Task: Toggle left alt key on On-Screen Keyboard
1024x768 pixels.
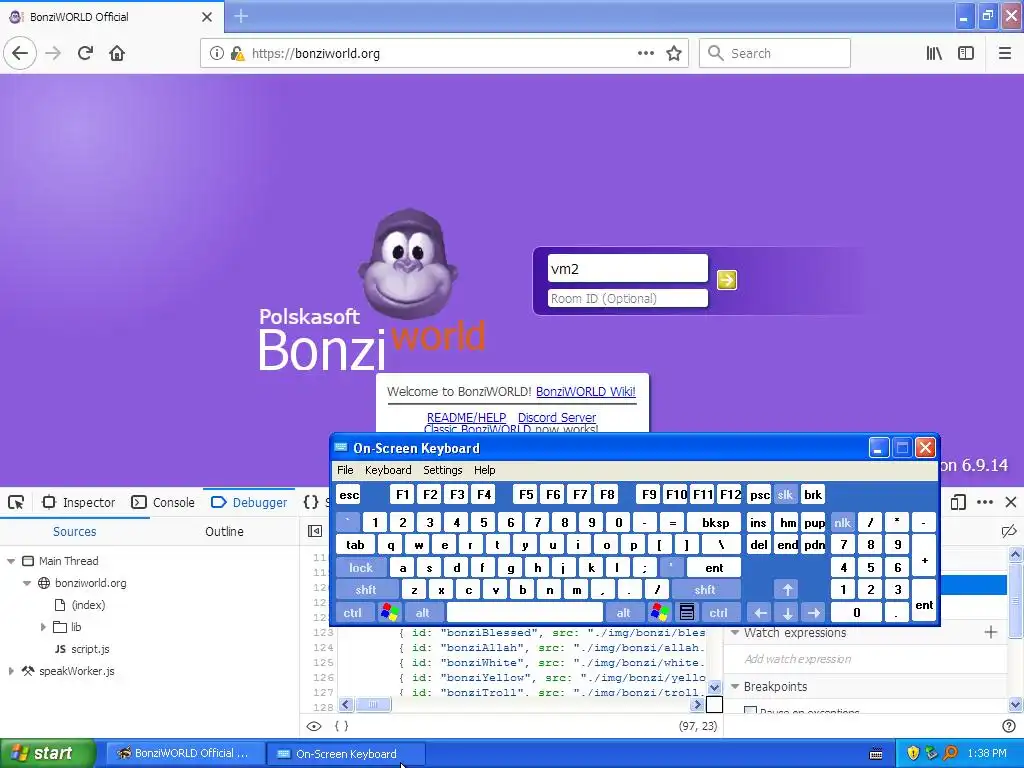Action: 423,613
